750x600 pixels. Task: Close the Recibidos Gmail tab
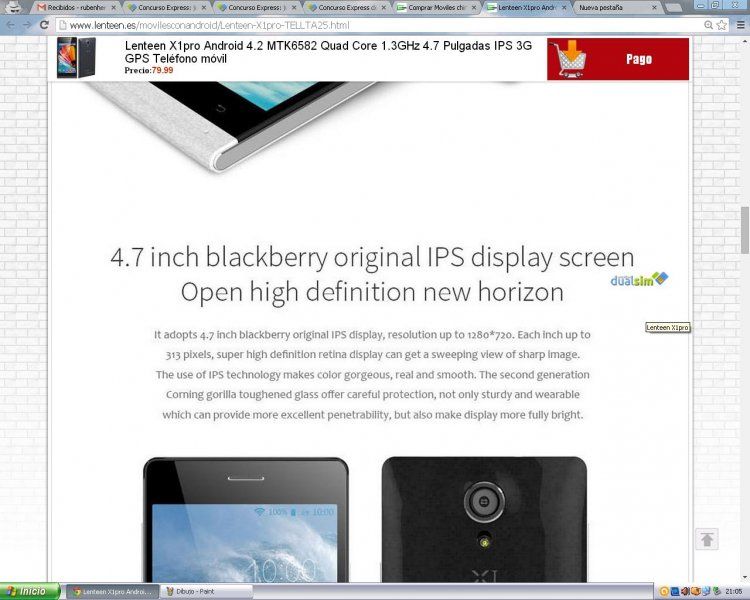(x=113, y=8)
